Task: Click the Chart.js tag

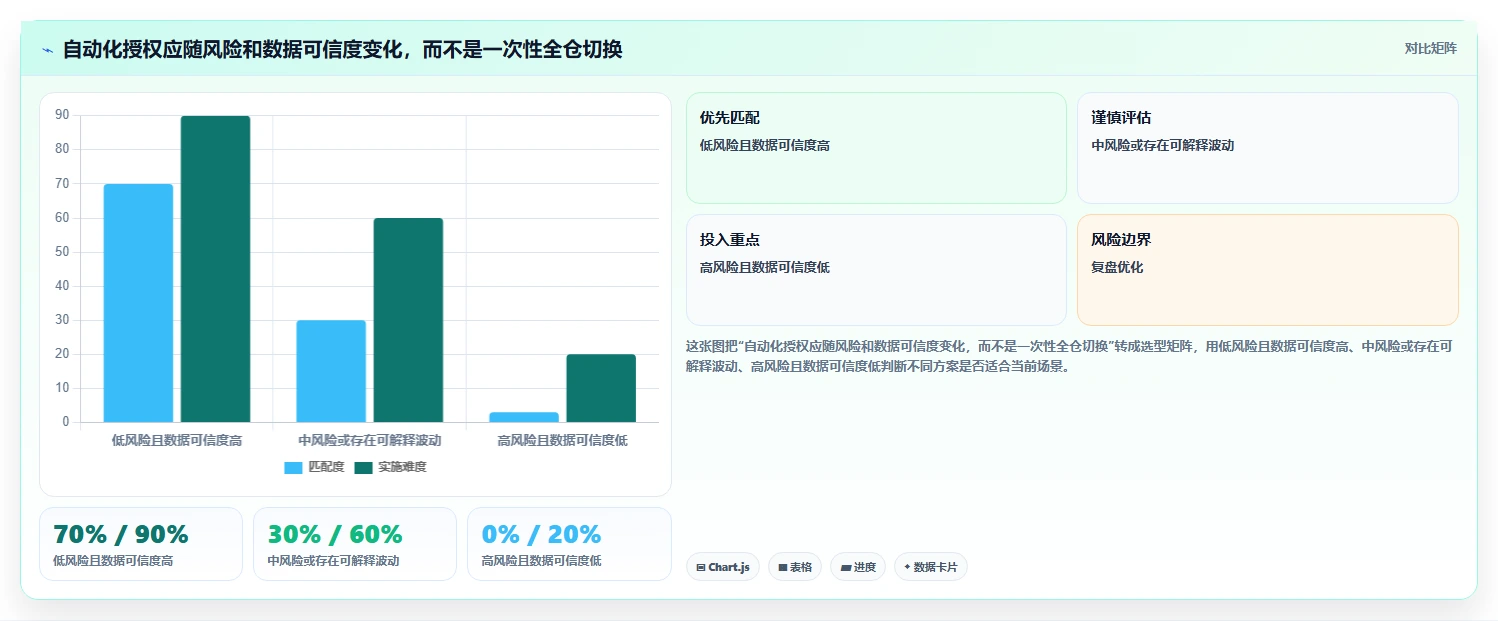Action: coord(723,567)
